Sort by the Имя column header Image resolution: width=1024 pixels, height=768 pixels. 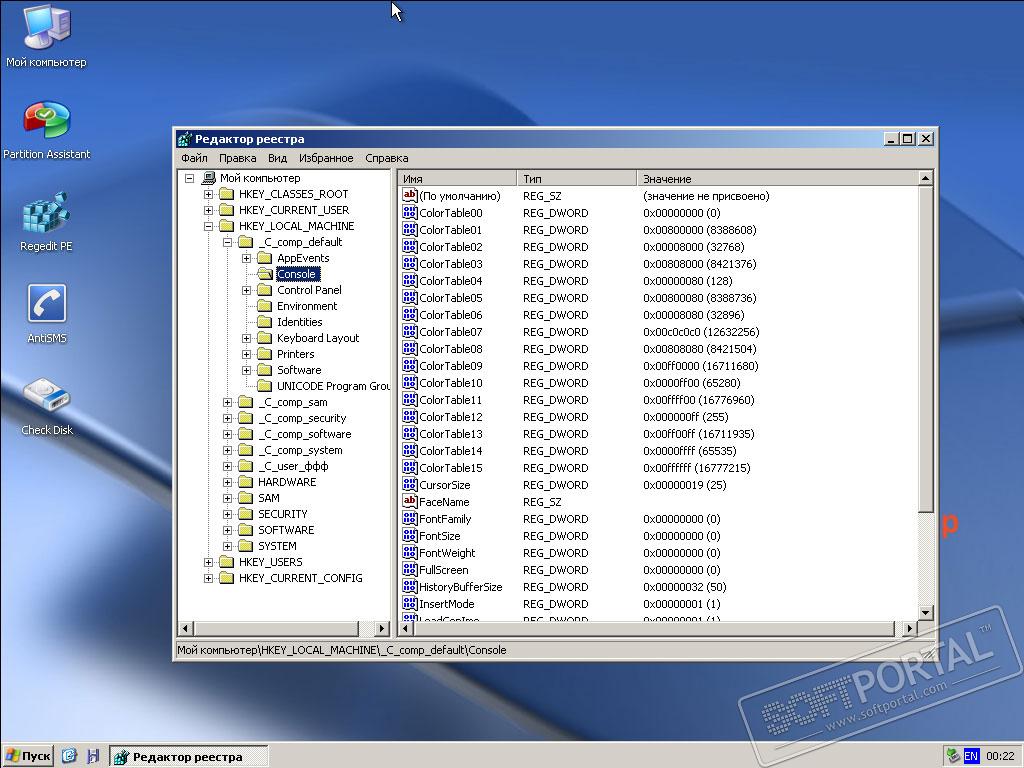click(x=458, y=178)
